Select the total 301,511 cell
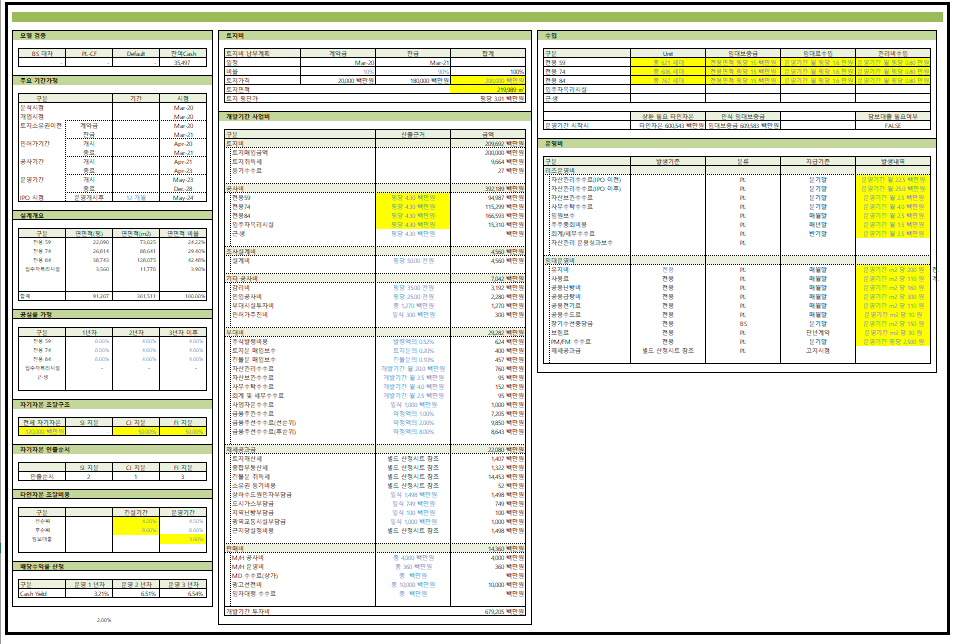Image resolution: width=958 pixels, height=644 pixels. [x=136, y=296]
